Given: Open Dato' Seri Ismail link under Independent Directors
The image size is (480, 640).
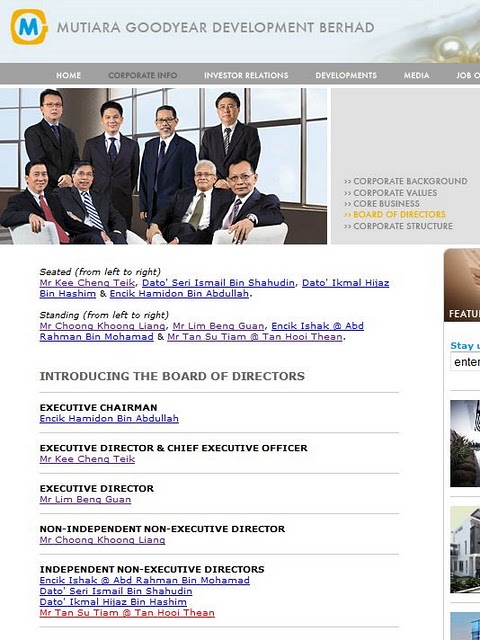Looking at the screenshot, I should tap(116, 591).
